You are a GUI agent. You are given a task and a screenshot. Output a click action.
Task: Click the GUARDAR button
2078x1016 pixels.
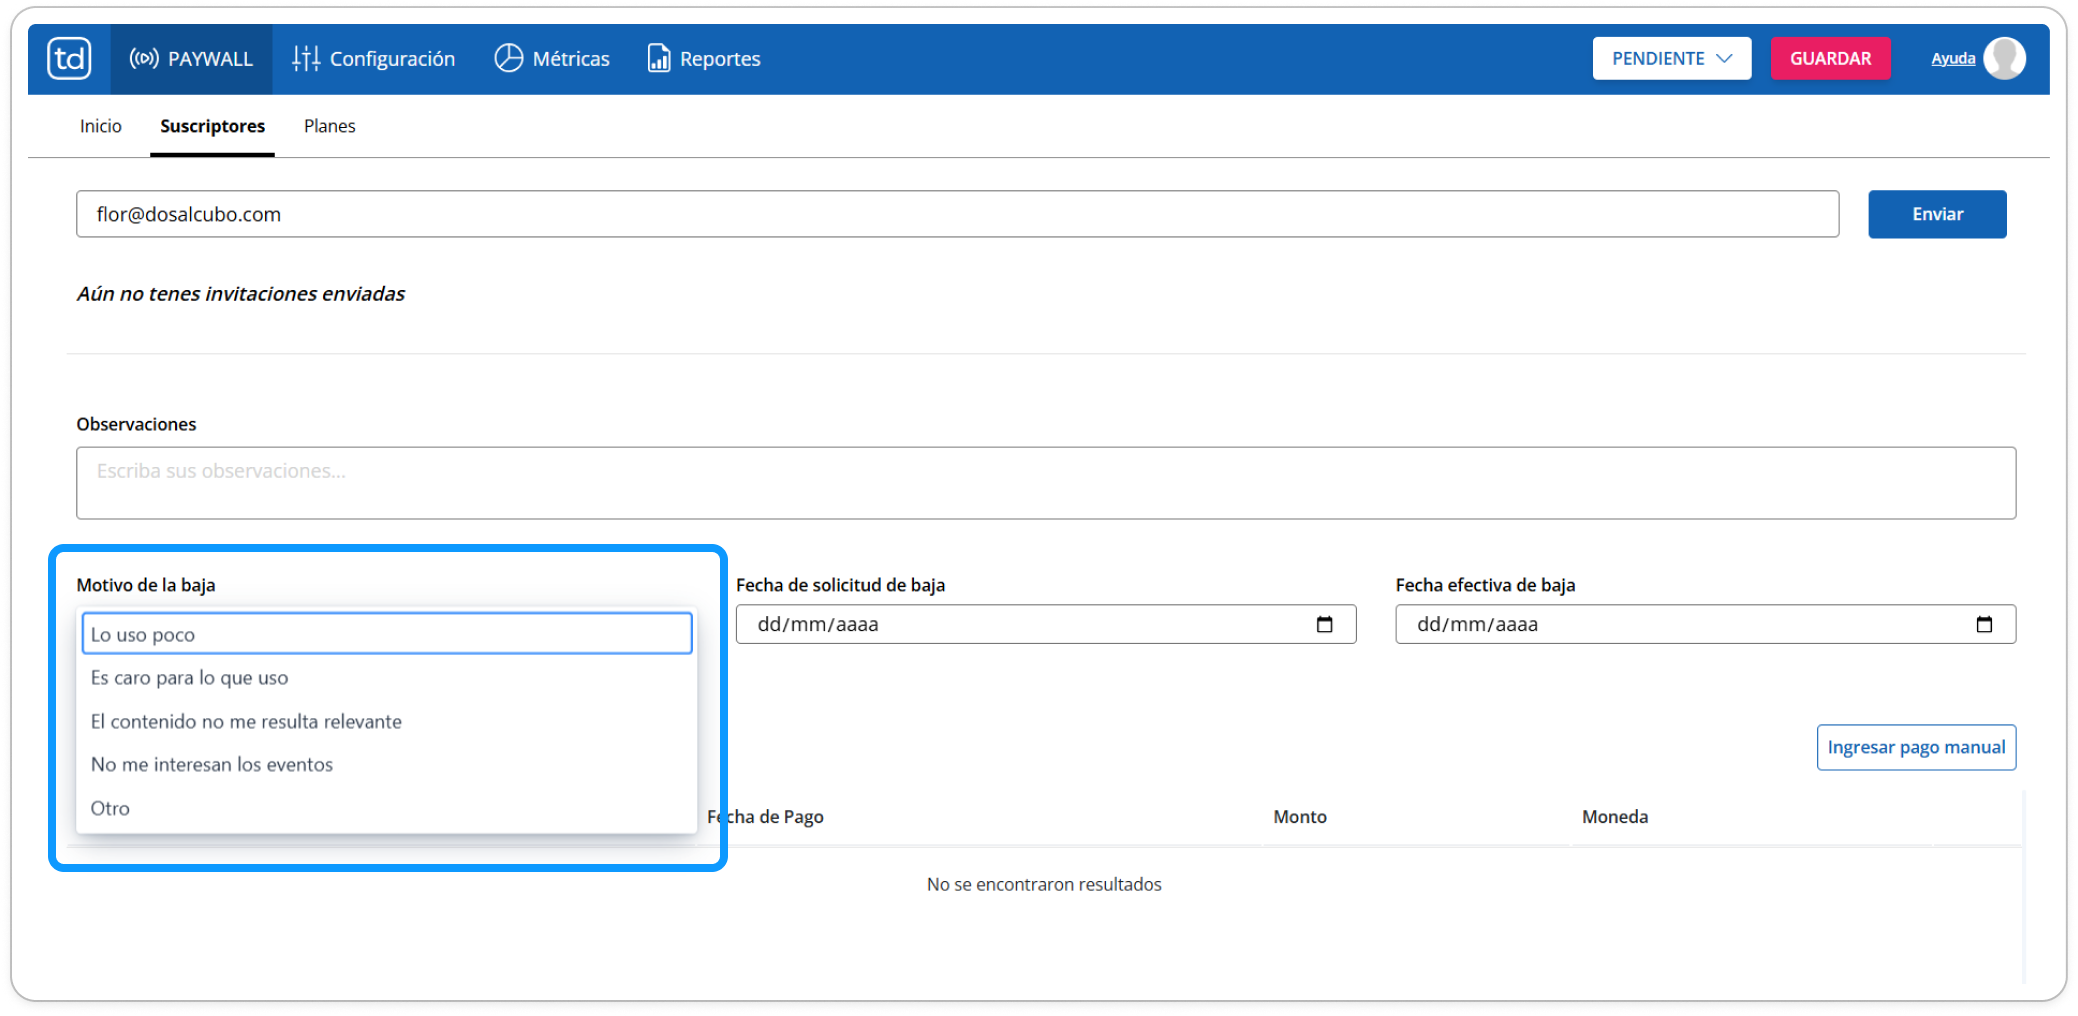click(x=1830, y=58)
